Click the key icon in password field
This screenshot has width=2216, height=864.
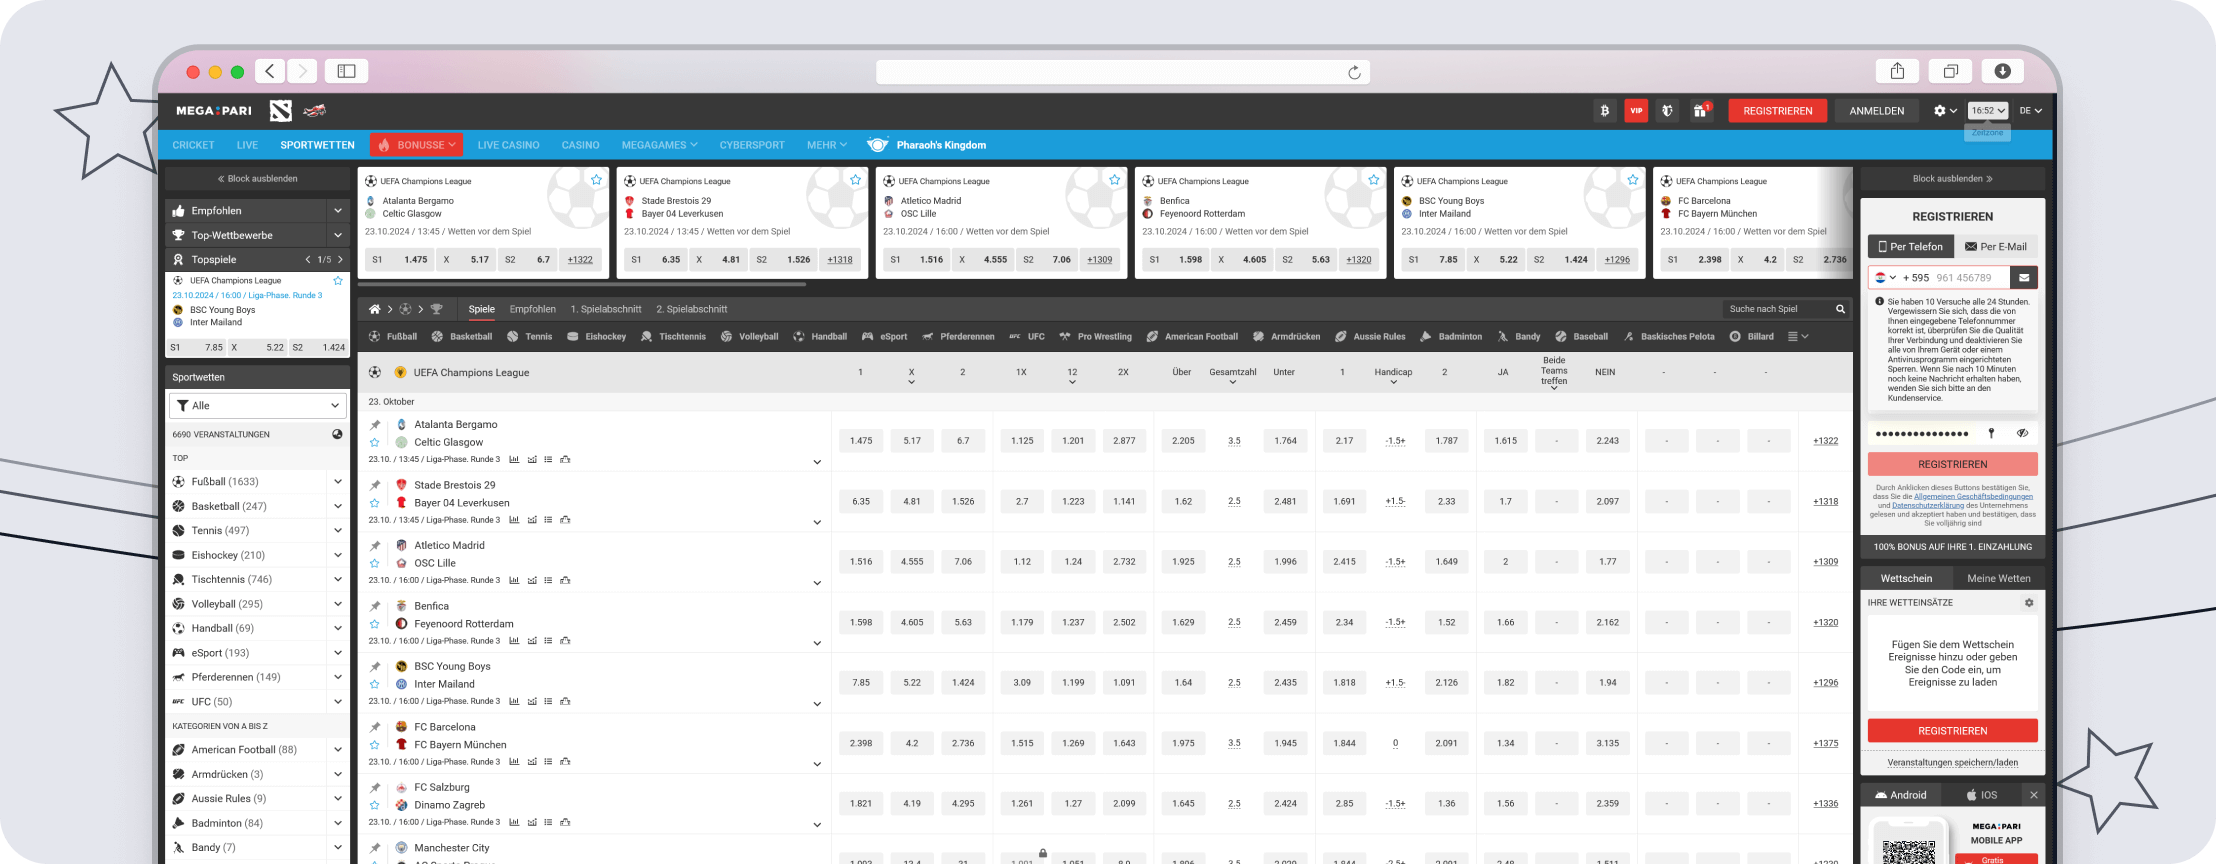point(1991,433)
